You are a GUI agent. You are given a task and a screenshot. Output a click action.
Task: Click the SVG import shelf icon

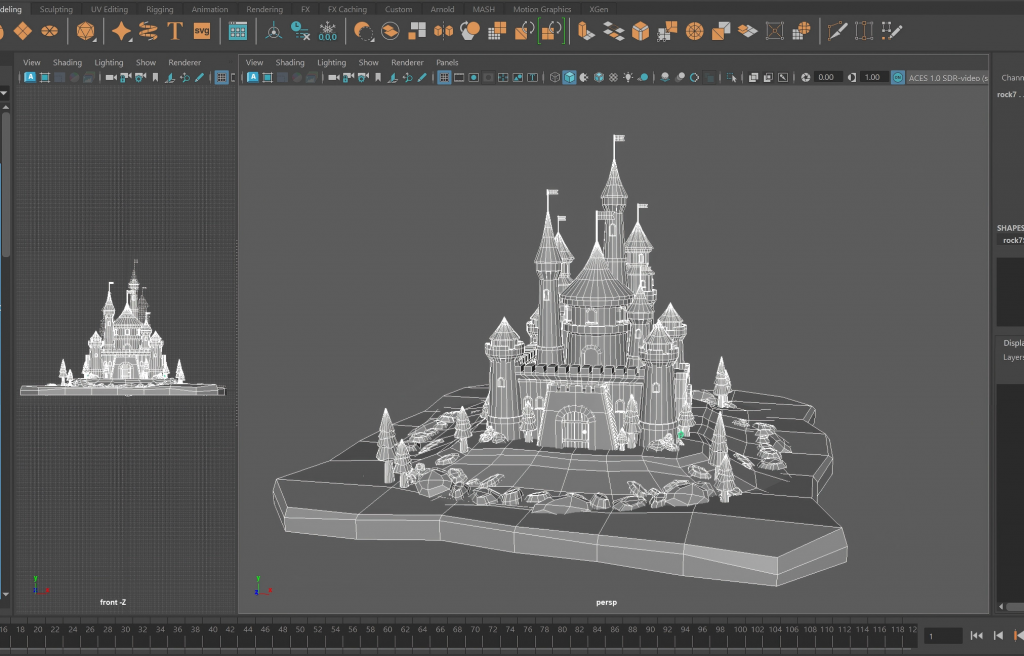202,31
